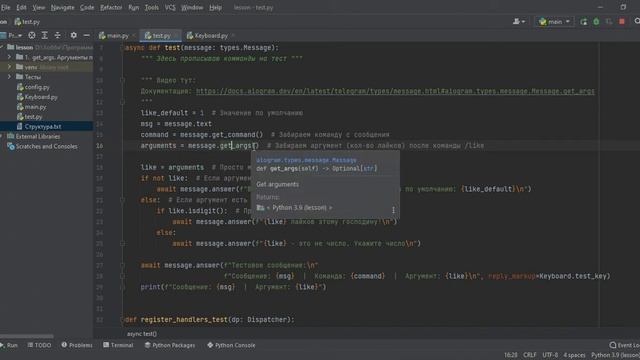Select Scratches and Consoles node

coord(42,146)
